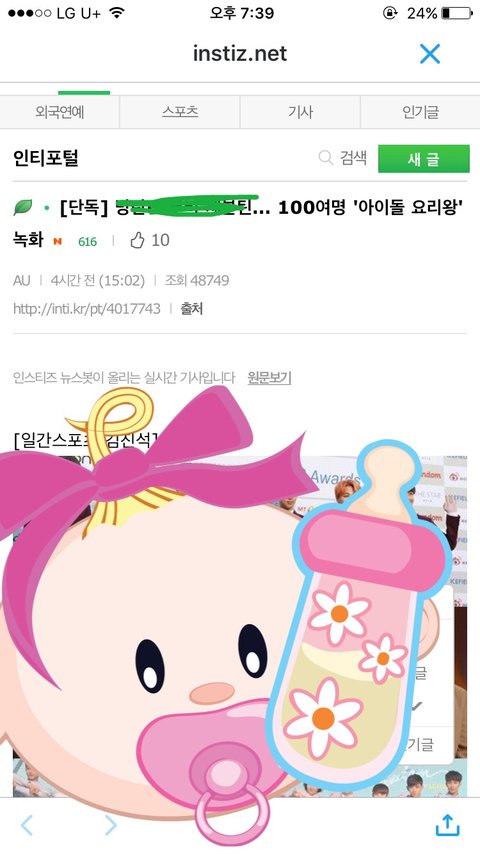
Task: Open the inti.kr short URL
Action: [87, 309]
